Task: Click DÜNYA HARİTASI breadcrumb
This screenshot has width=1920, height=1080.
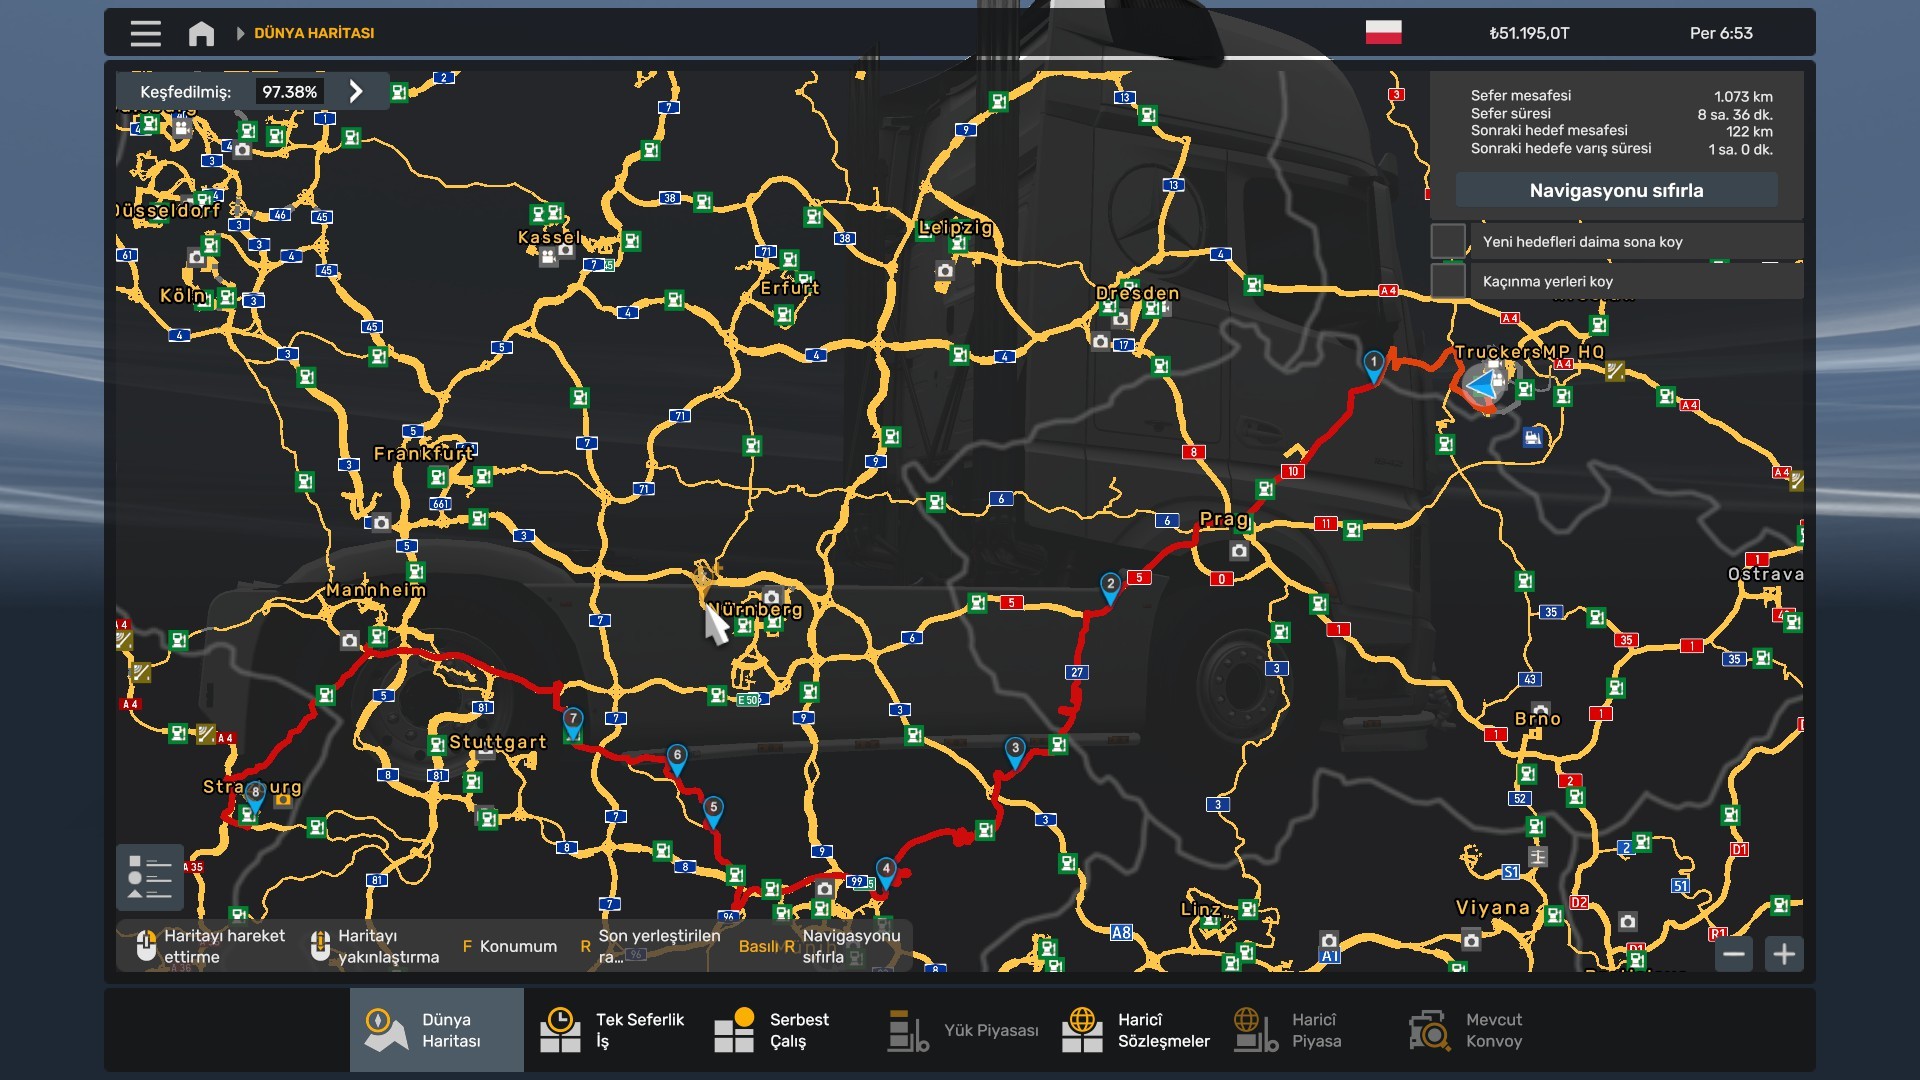Action: tap(314, 33)
